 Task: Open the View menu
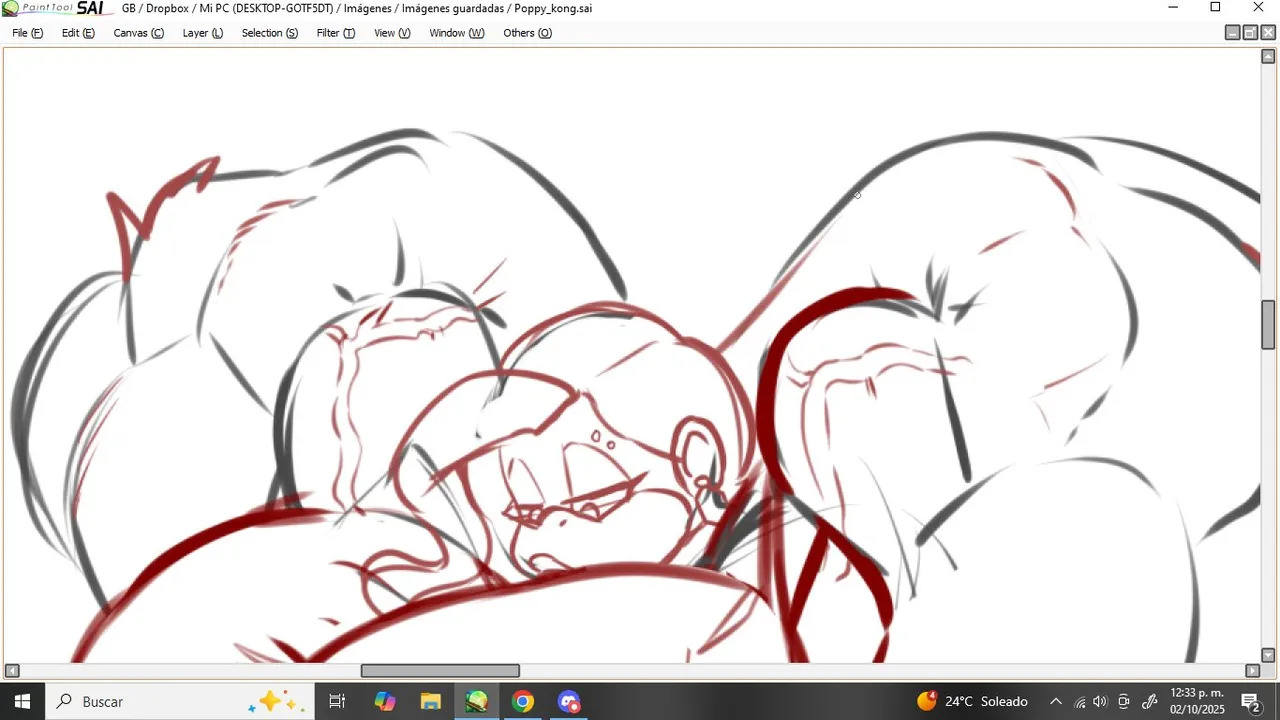tap(392, 33)
